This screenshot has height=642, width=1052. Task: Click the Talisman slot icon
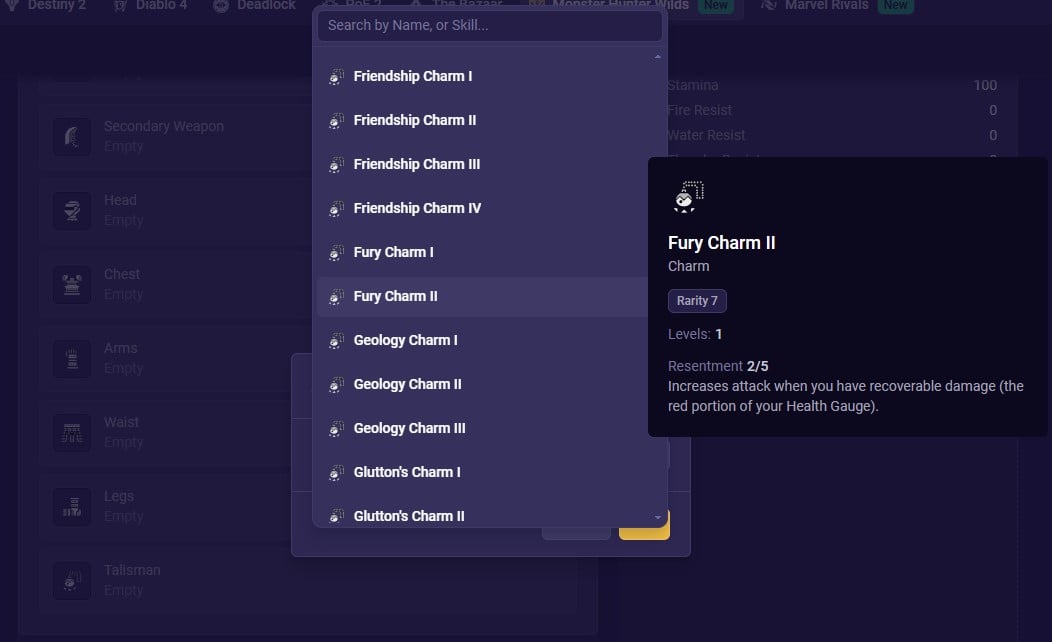[x=72, y=580]
